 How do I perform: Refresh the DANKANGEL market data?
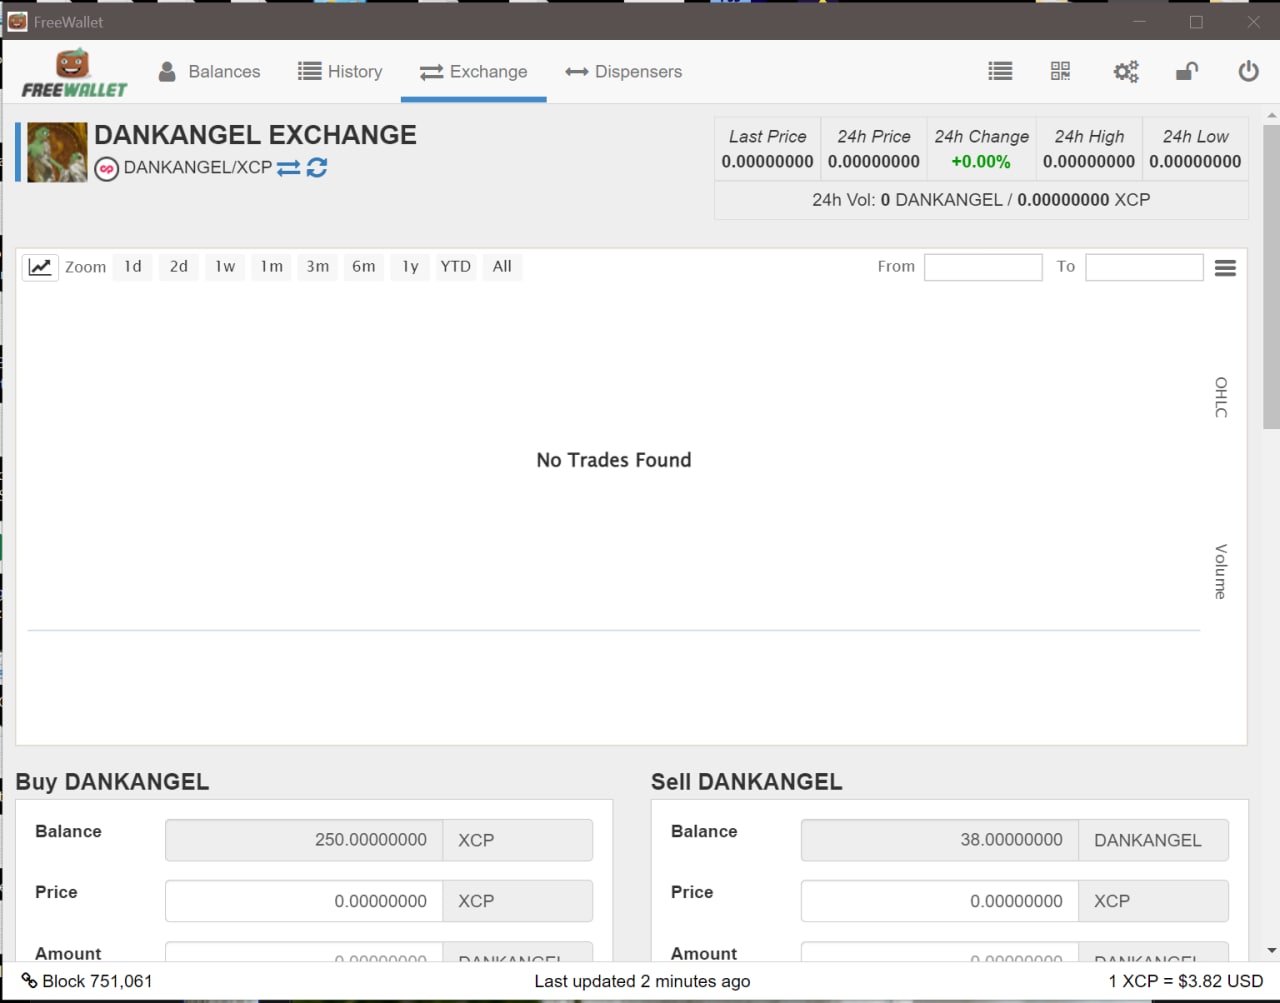317,168
